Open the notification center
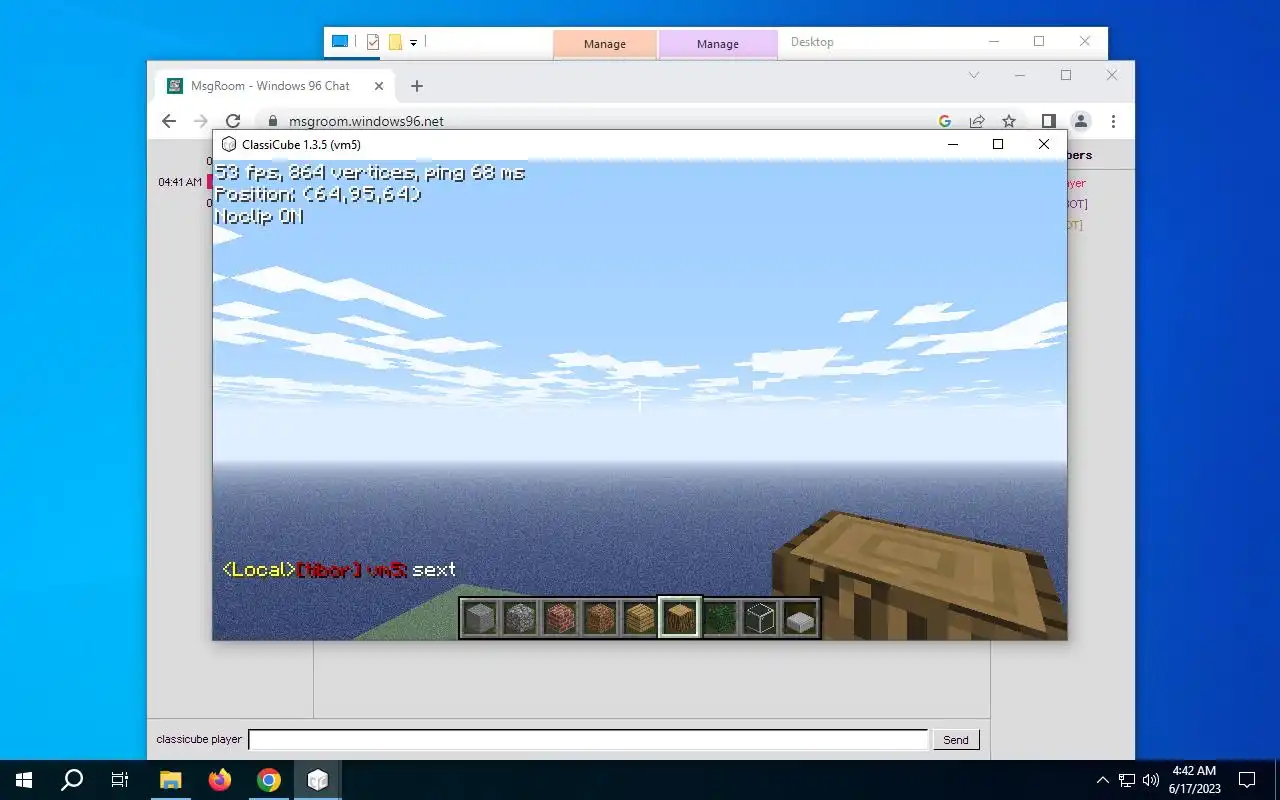 (1247, 780)
